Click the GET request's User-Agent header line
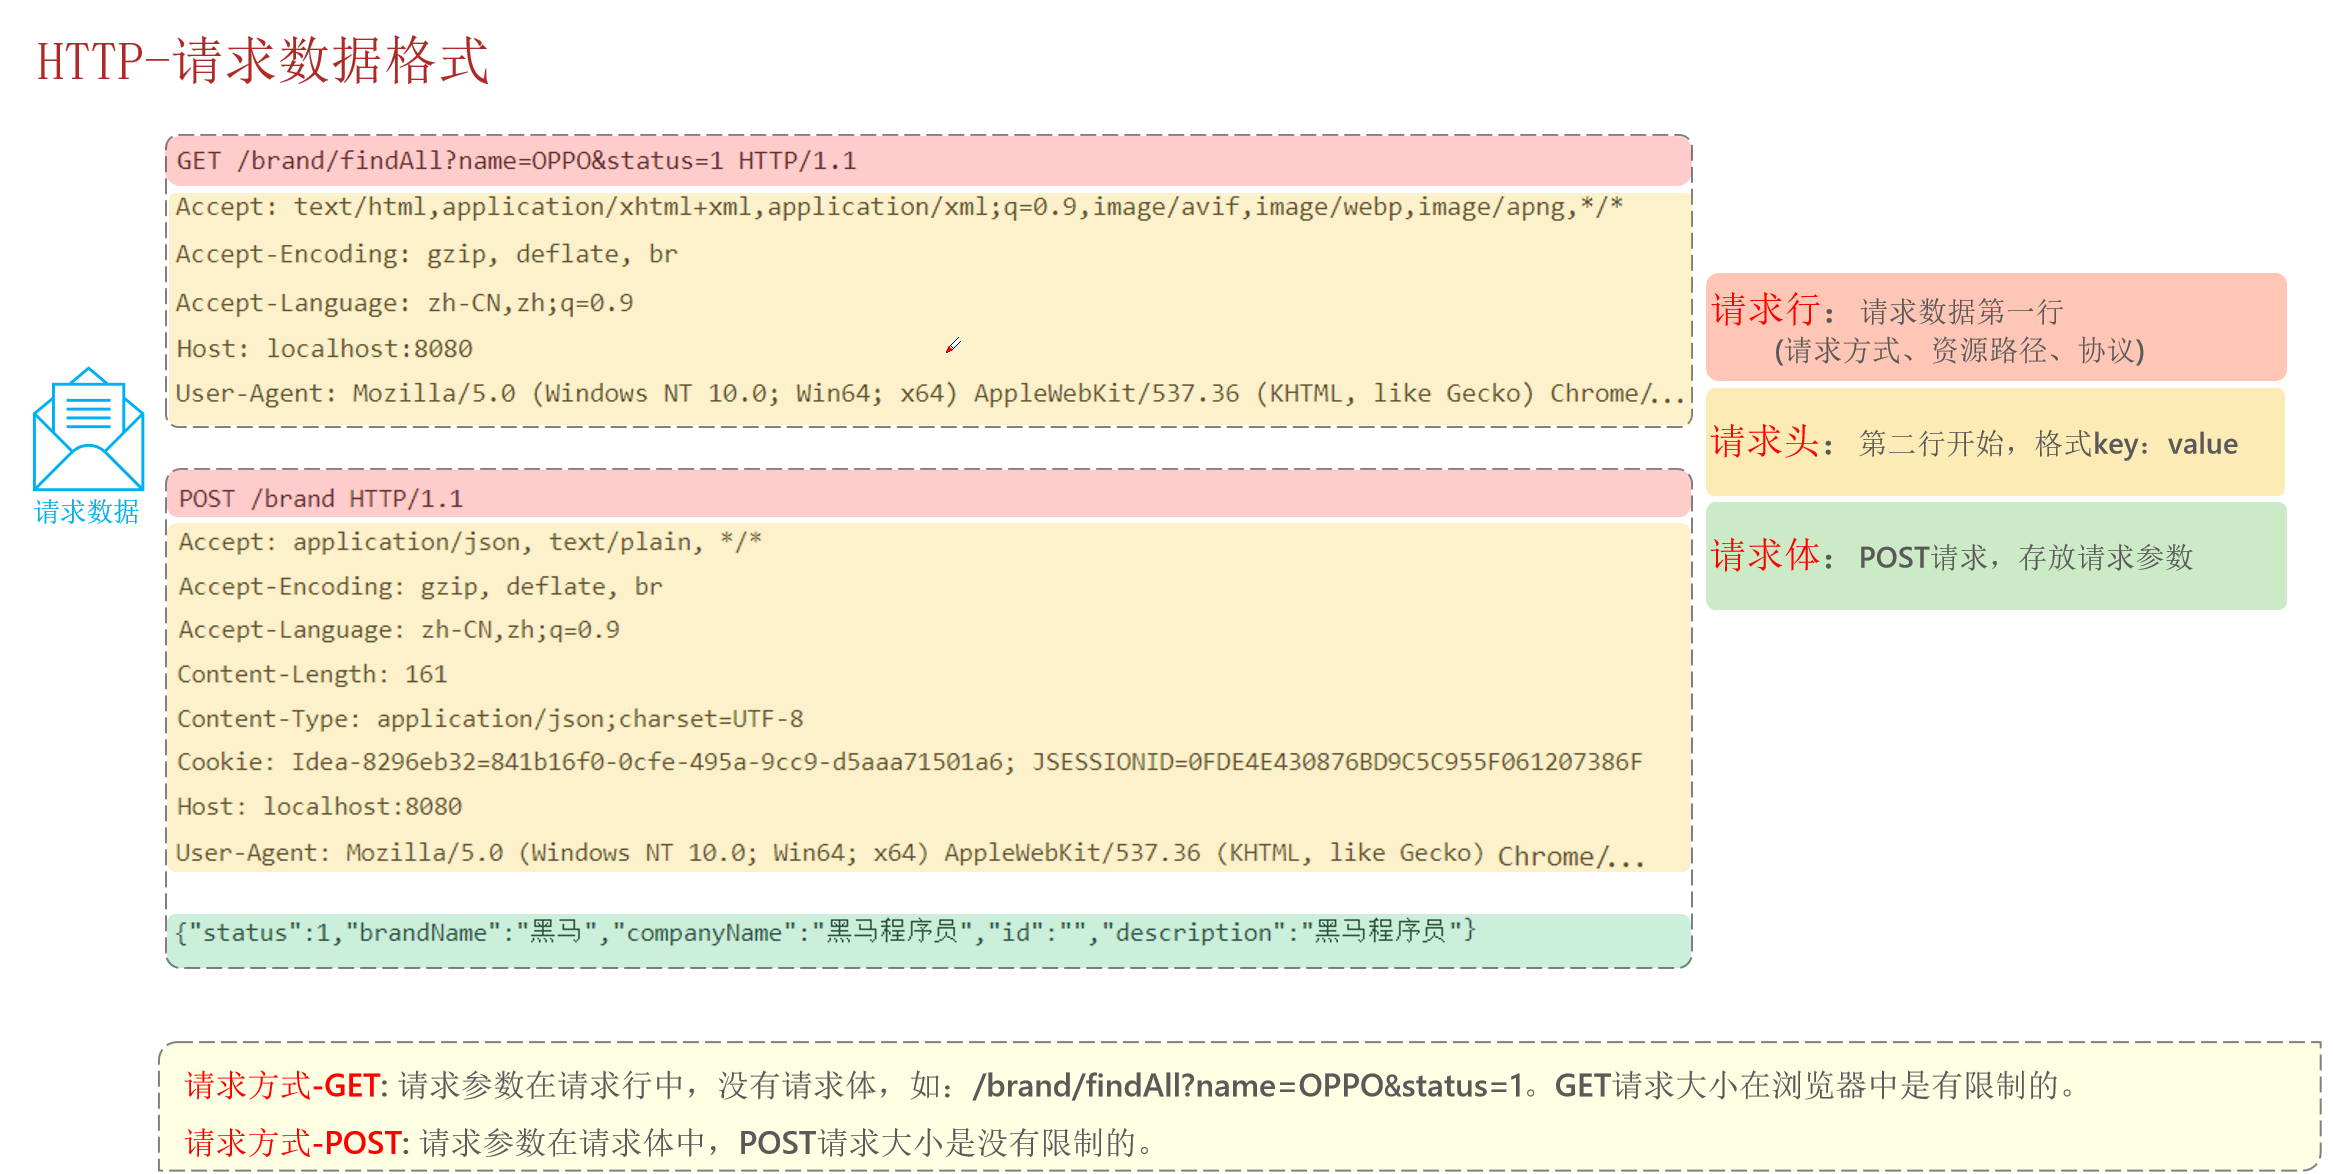The image size is (2333, 1174). tap(930, 393)
